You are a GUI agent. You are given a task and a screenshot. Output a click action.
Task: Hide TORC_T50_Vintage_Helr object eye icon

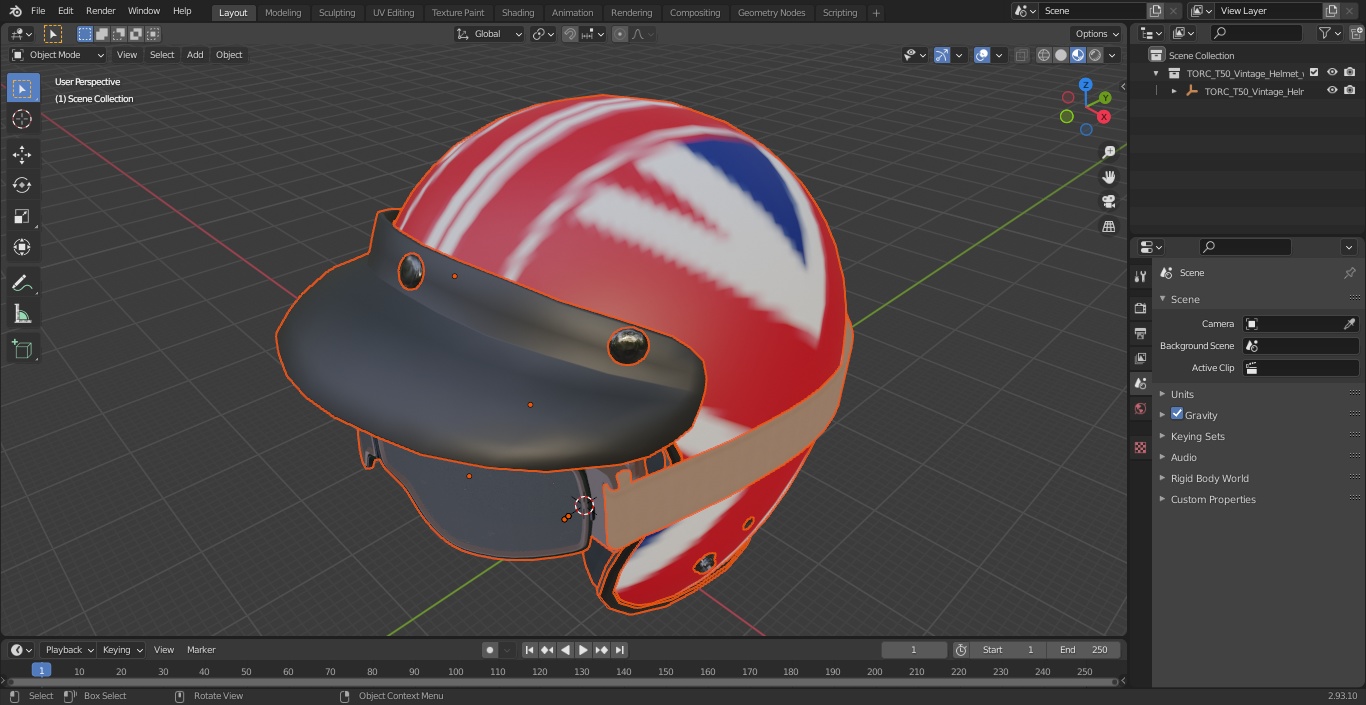[1332, 90]
